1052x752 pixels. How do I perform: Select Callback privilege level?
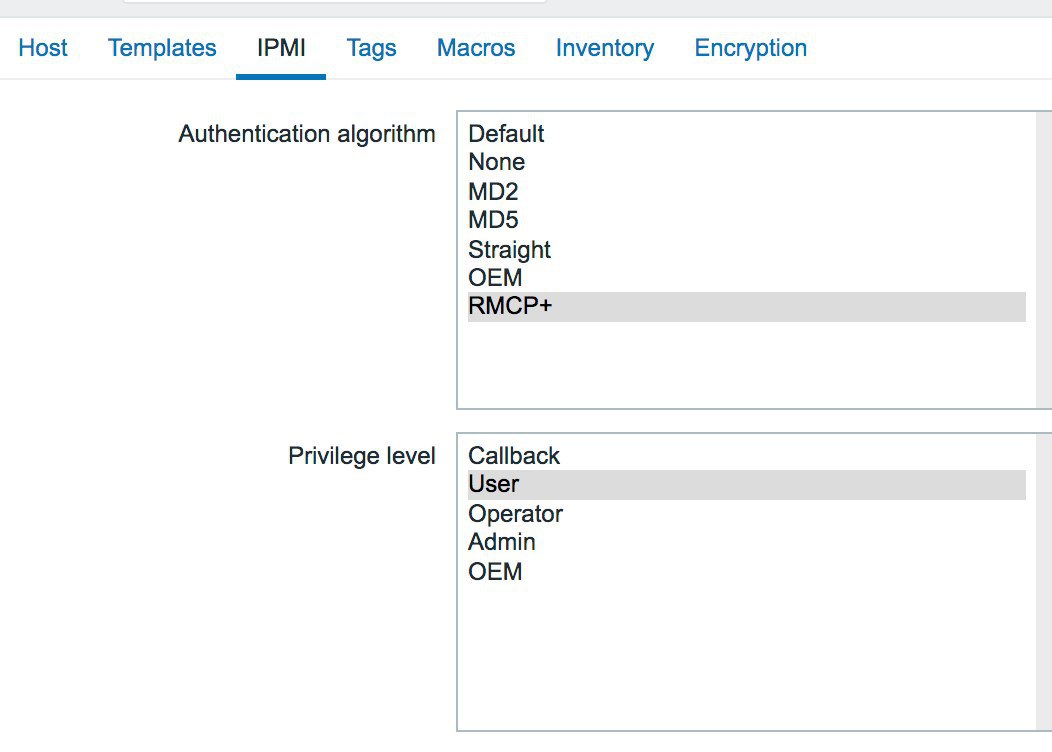click(x=747, y=455)
